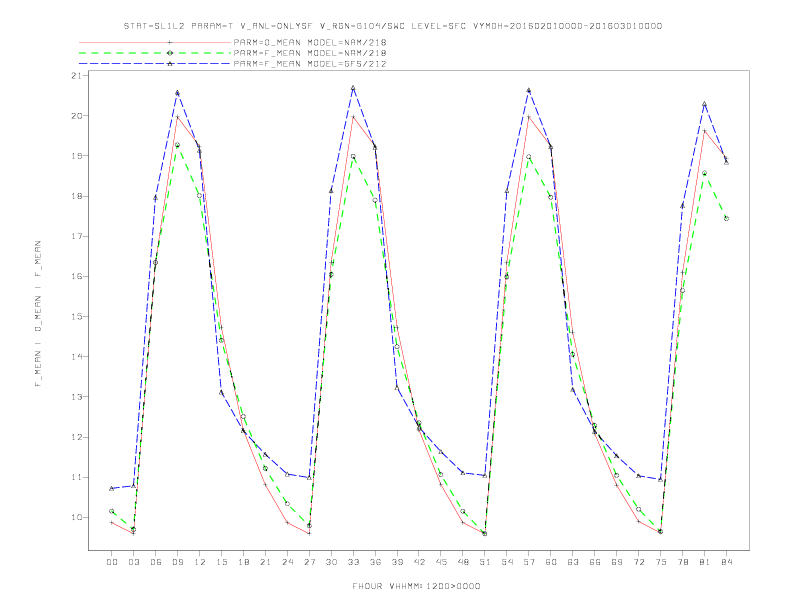
Task: Click blue triangle marker at hour 33 peak
Action: [x=353, y=88]
